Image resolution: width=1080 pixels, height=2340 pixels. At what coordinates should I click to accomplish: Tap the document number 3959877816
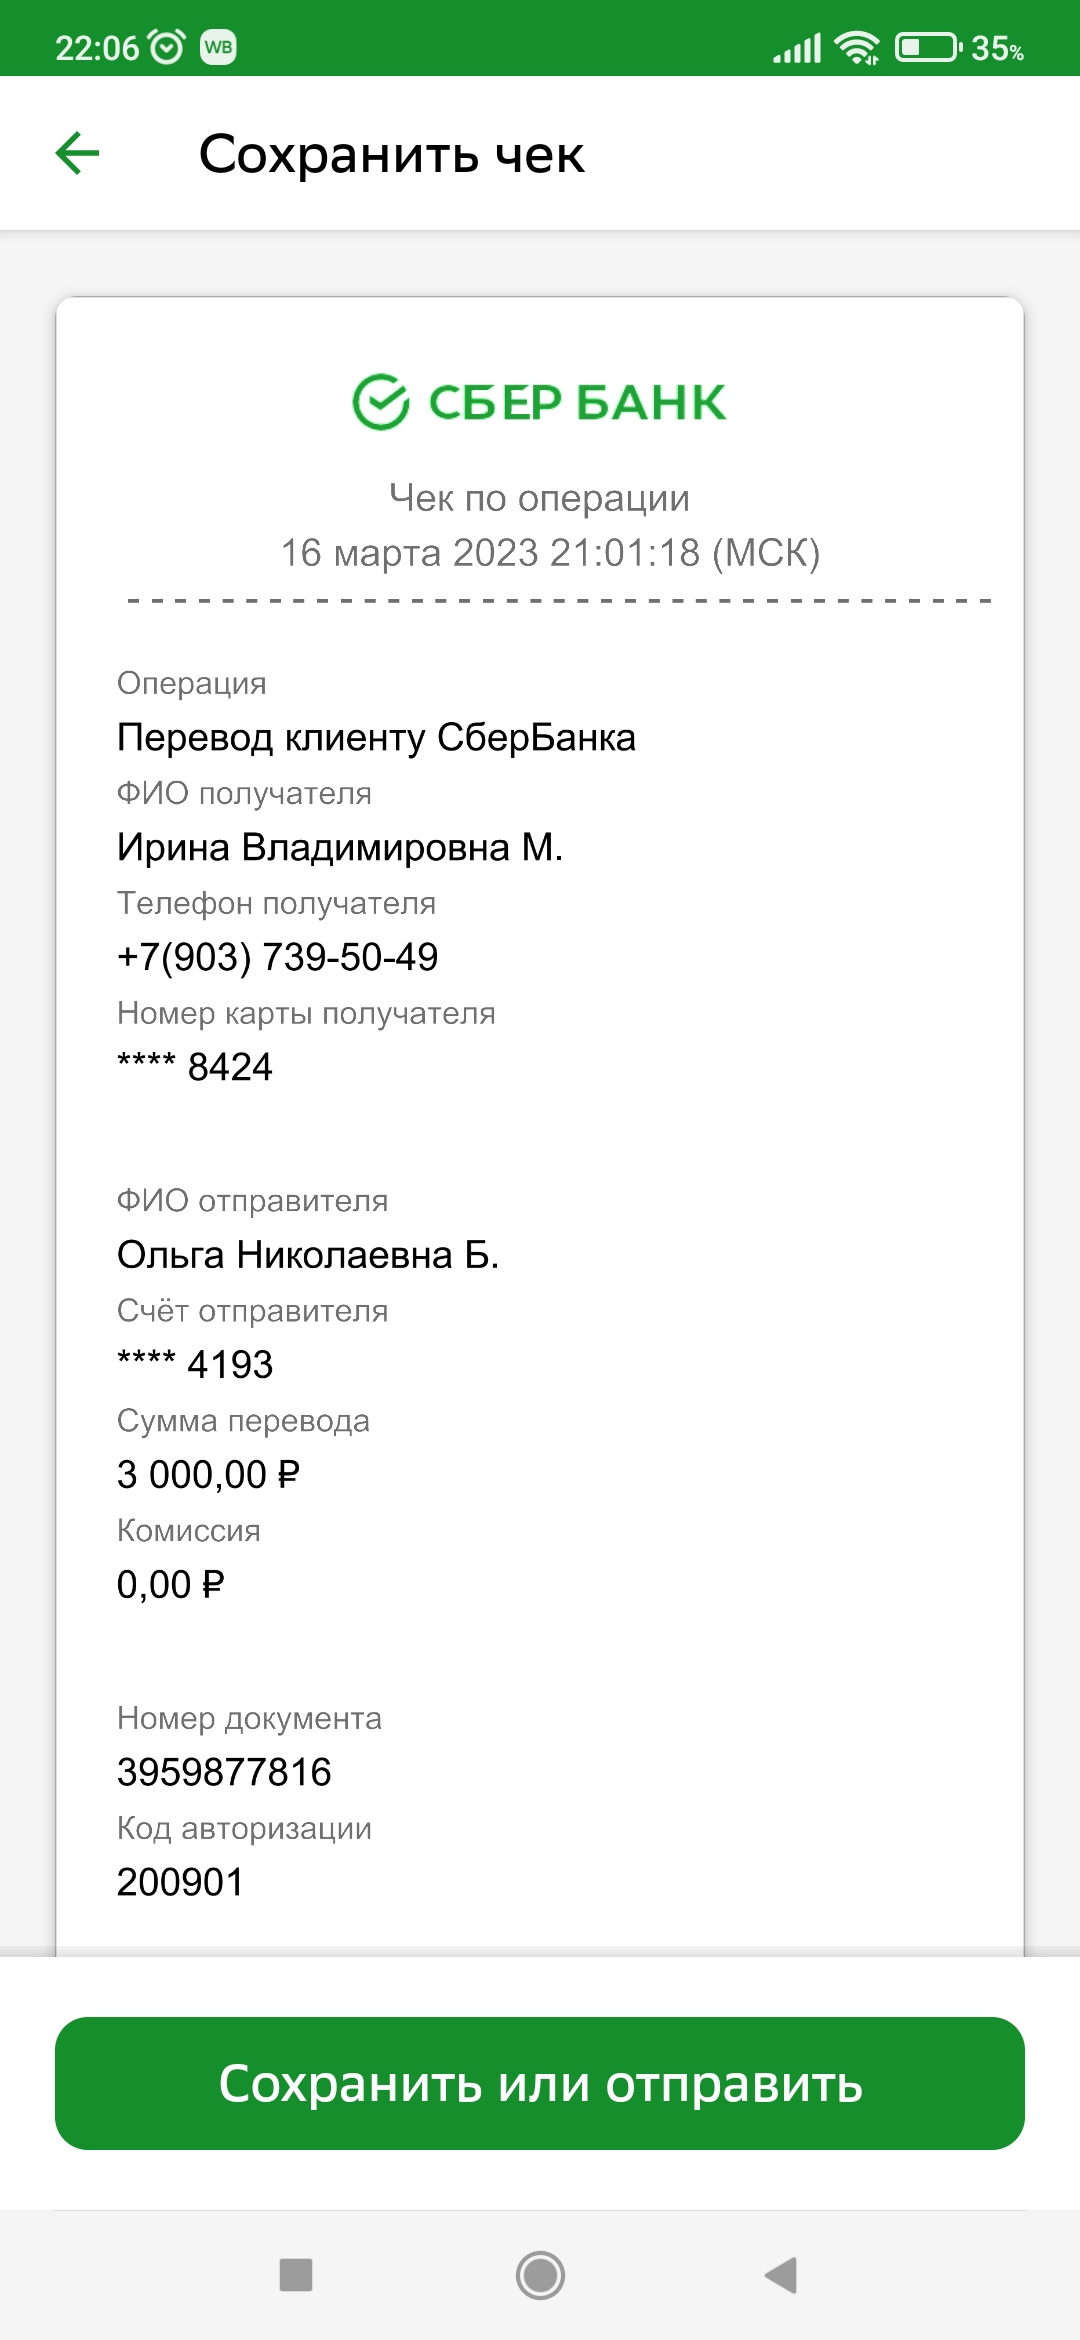point(224,1772)
